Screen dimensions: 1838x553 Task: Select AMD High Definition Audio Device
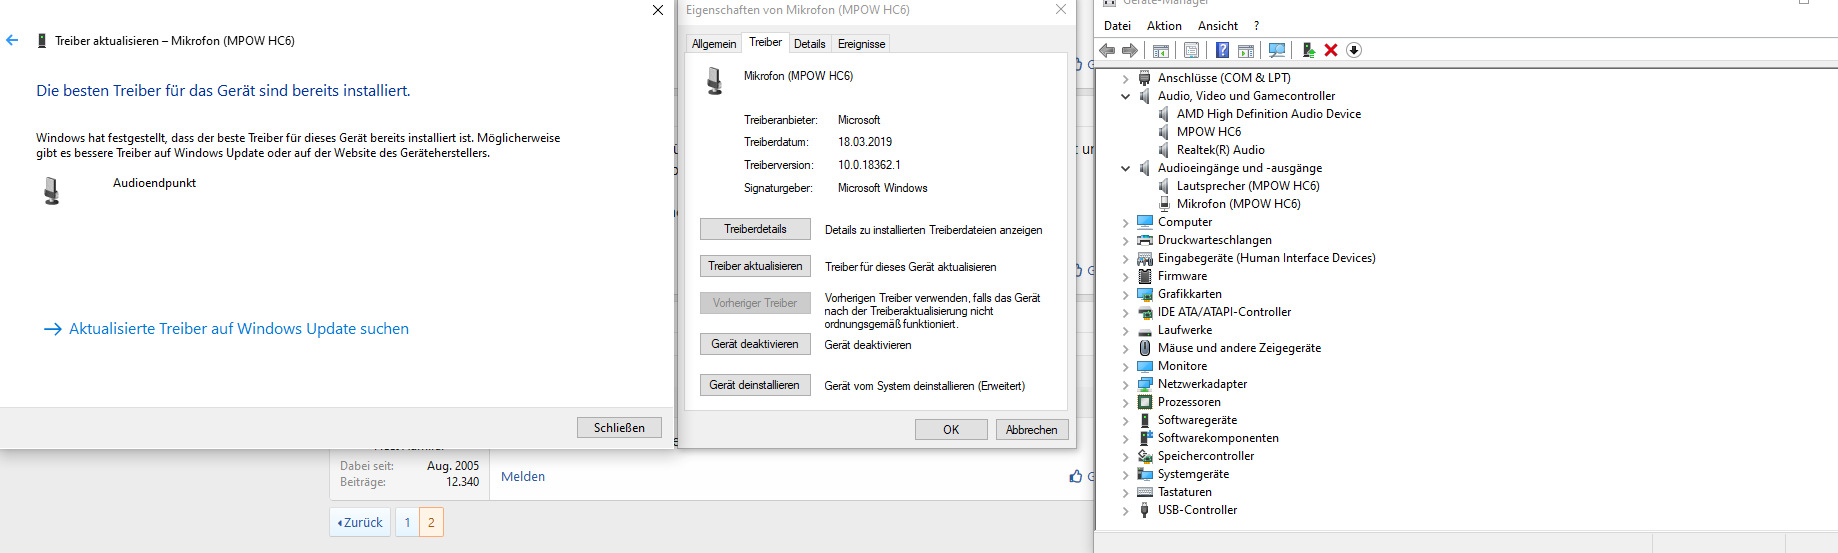1268,114
